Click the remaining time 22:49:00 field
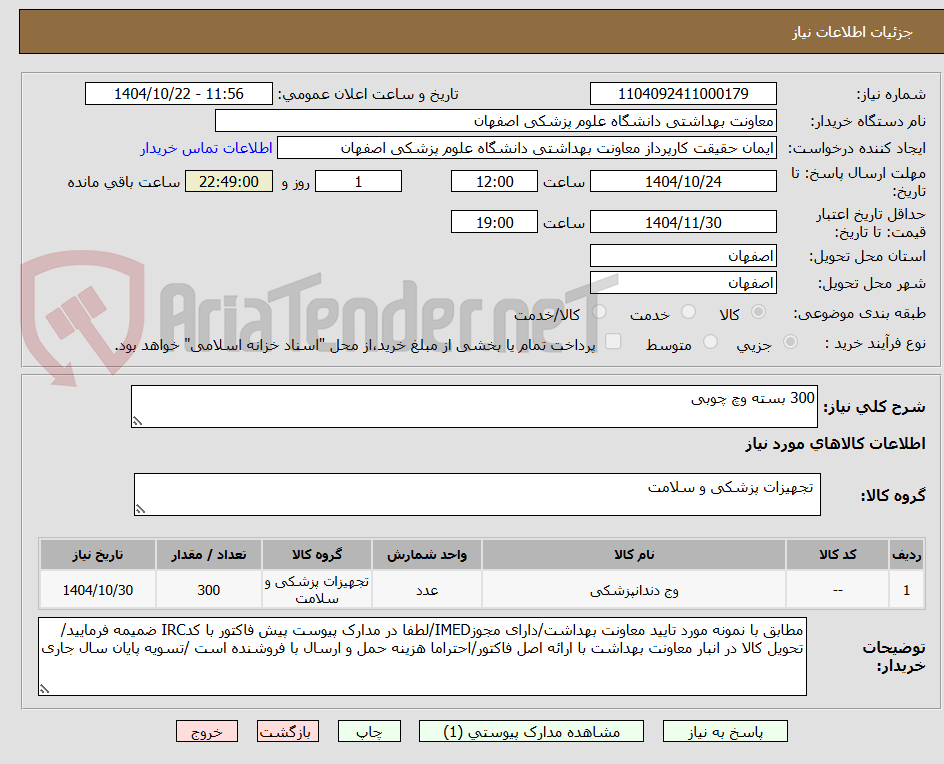Viewport: 944px width, 764px height. (x=229, y=181)
